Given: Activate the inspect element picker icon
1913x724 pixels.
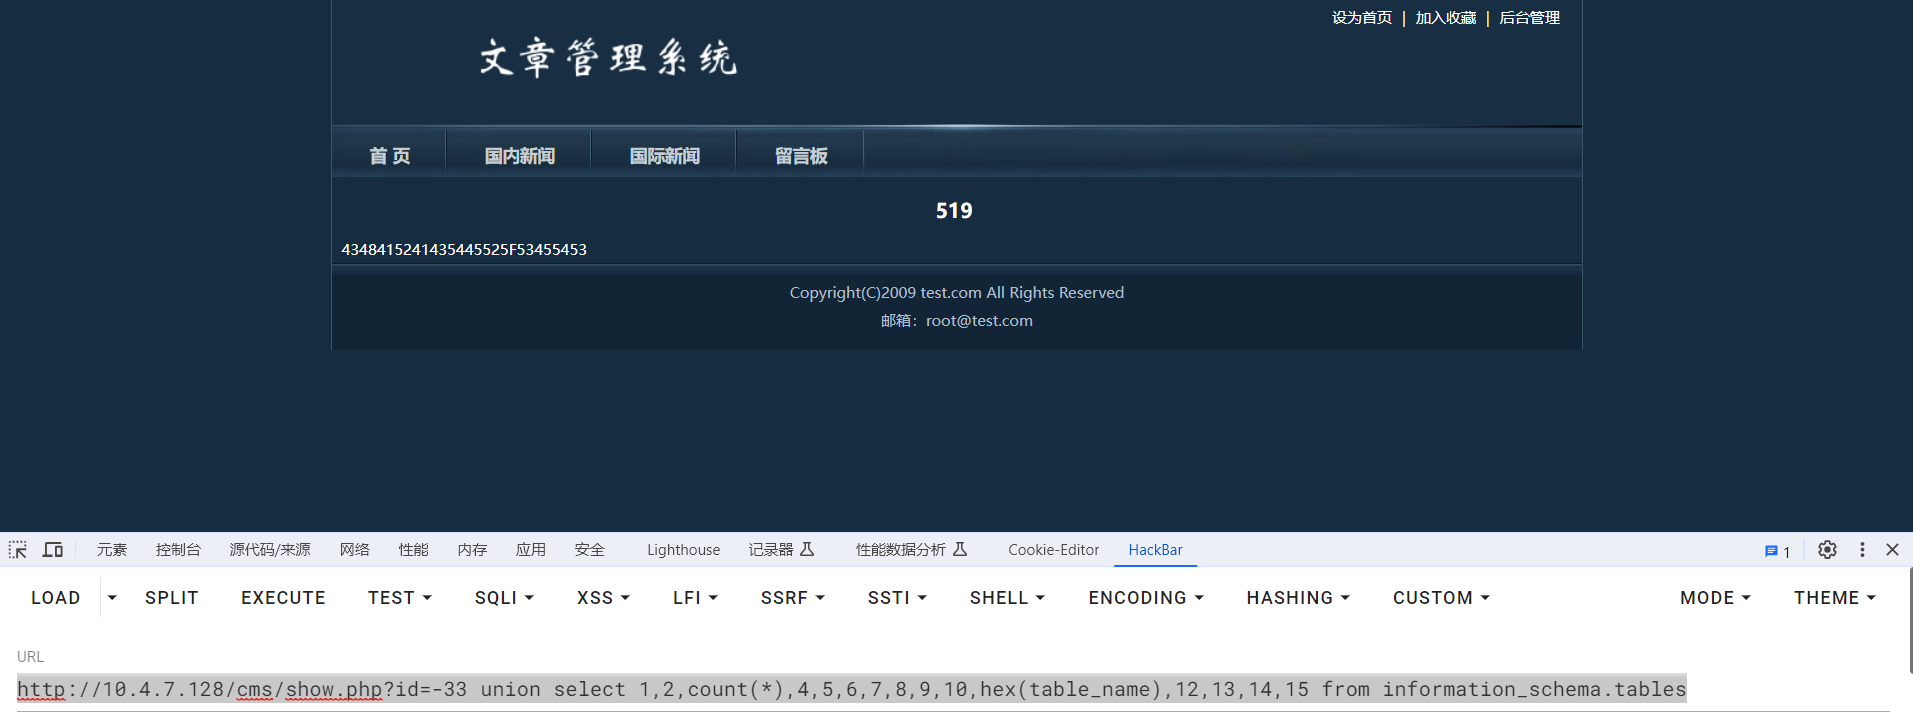Looking at the screenshot, I should click(x=18, y=550).
